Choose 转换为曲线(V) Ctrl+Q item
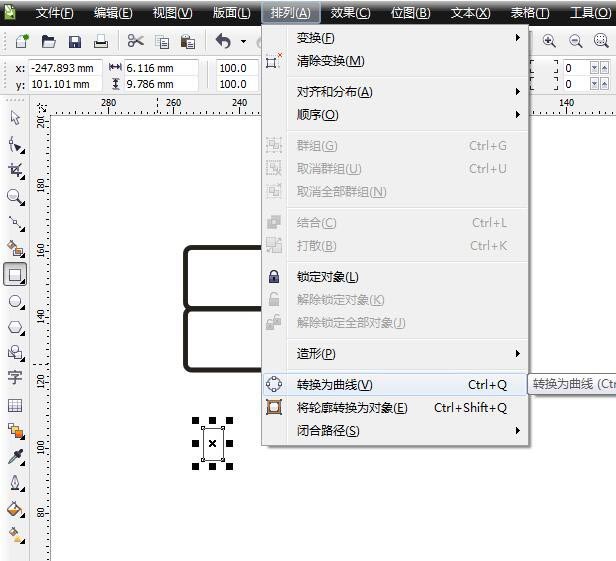This screenshot has width=616, height=561. click(395, 384)
